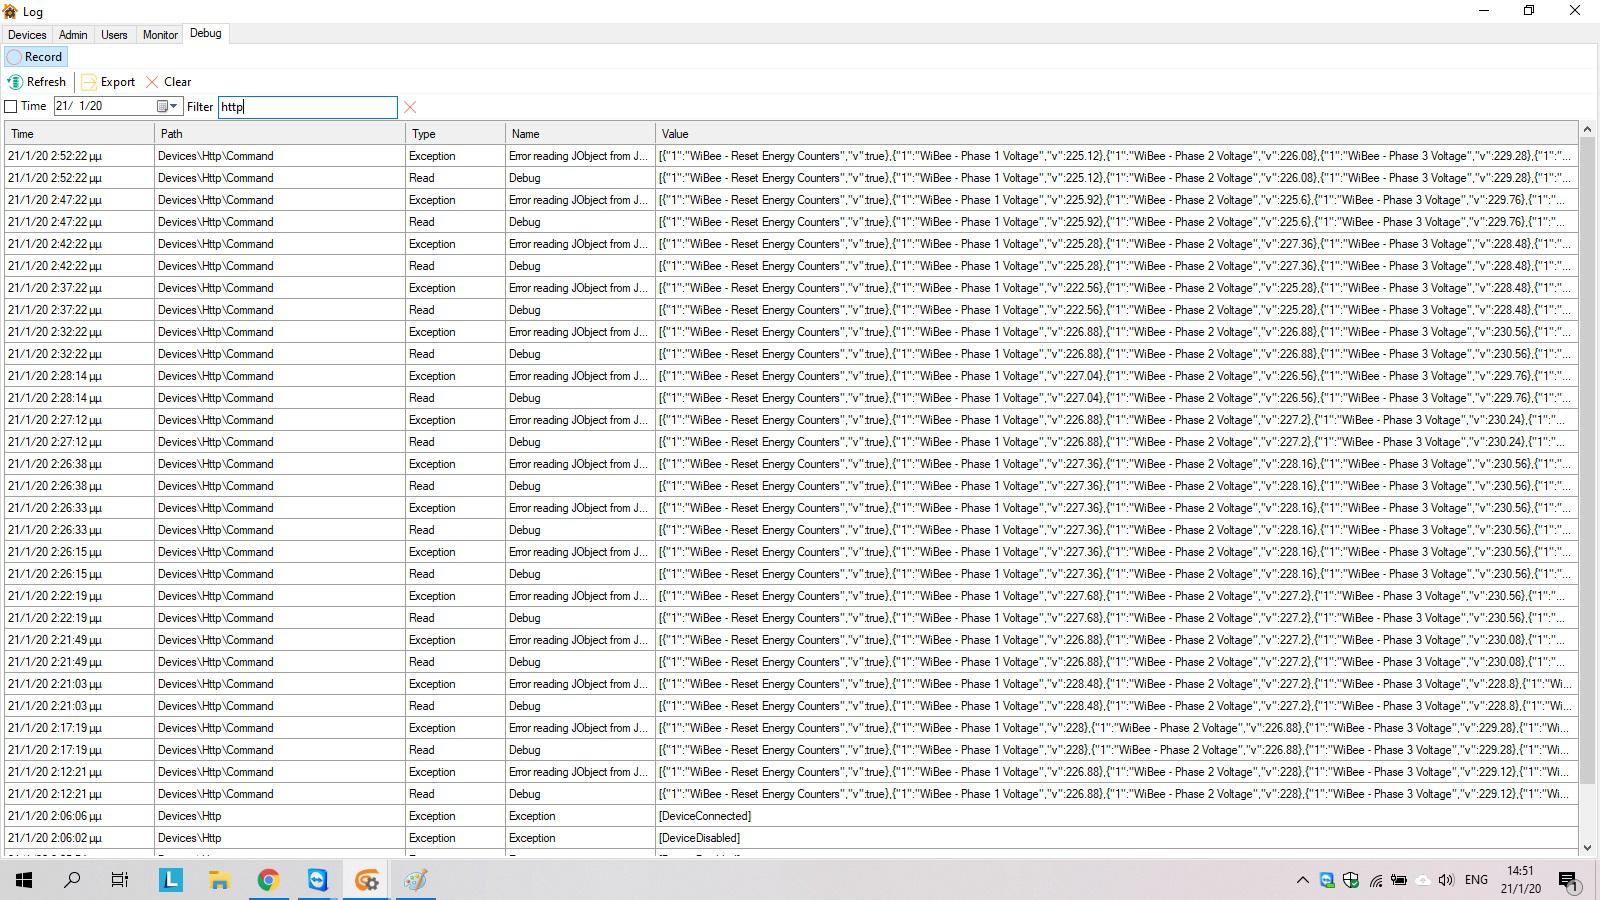This screenshot has height=900, width=1600.
Task: Clear the log with the Clear button
Action: [x=168, y=82]
